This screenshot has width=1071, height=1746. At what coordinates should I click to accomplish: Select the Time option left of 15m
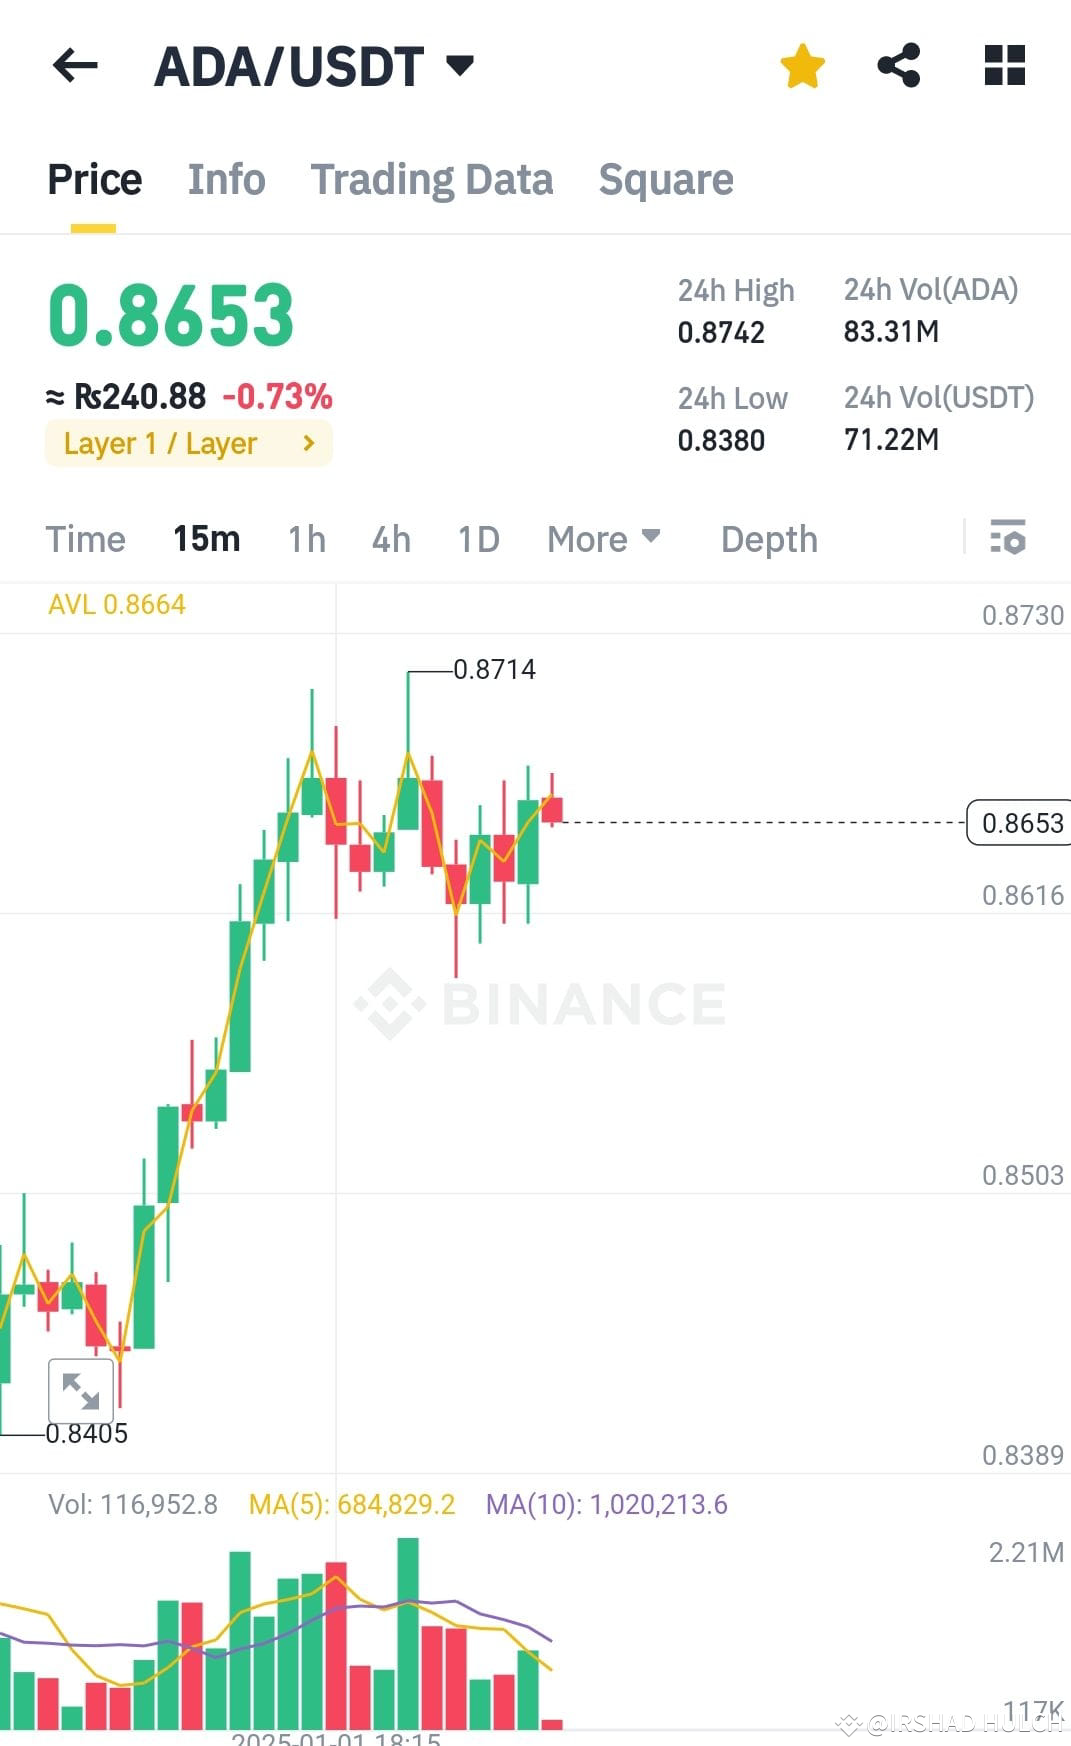[x=85, y=539]
